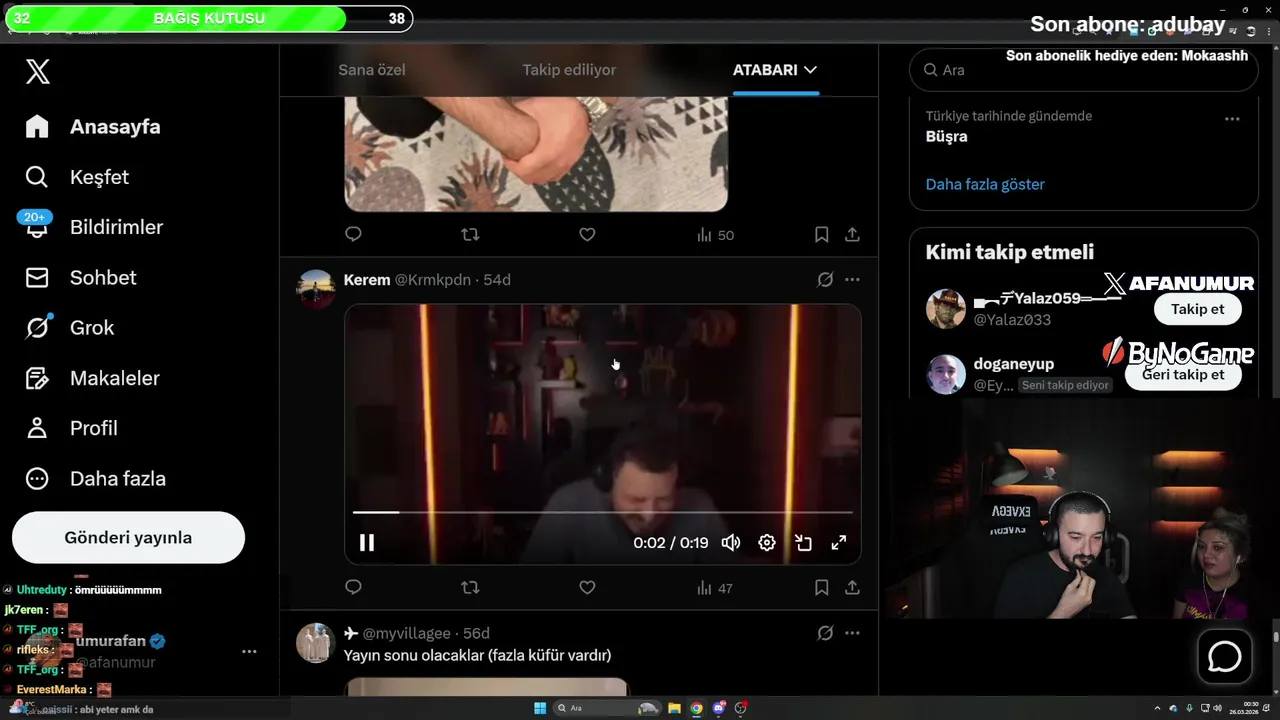Open options for Büşra trend
Screen dimensions: 1280x720
point(1232,118)
